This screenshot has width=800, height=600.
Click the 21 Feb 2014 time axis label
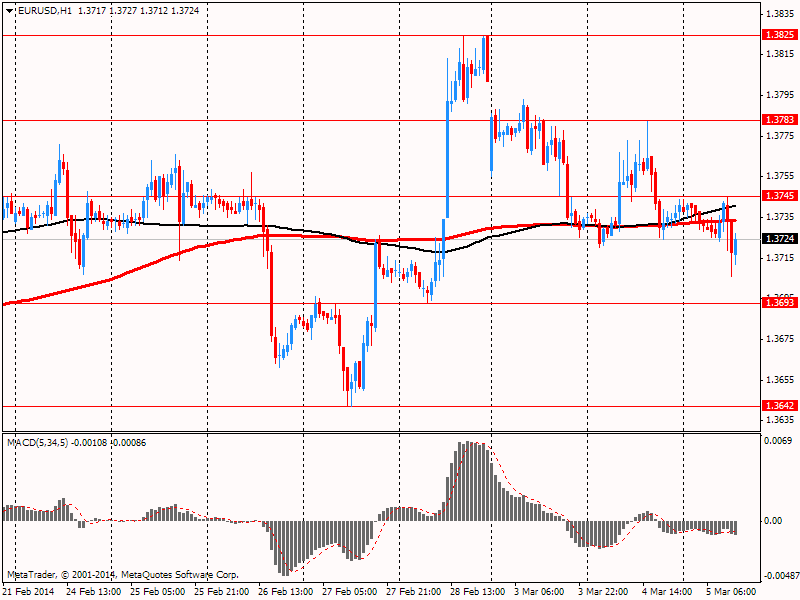(29, 592)
